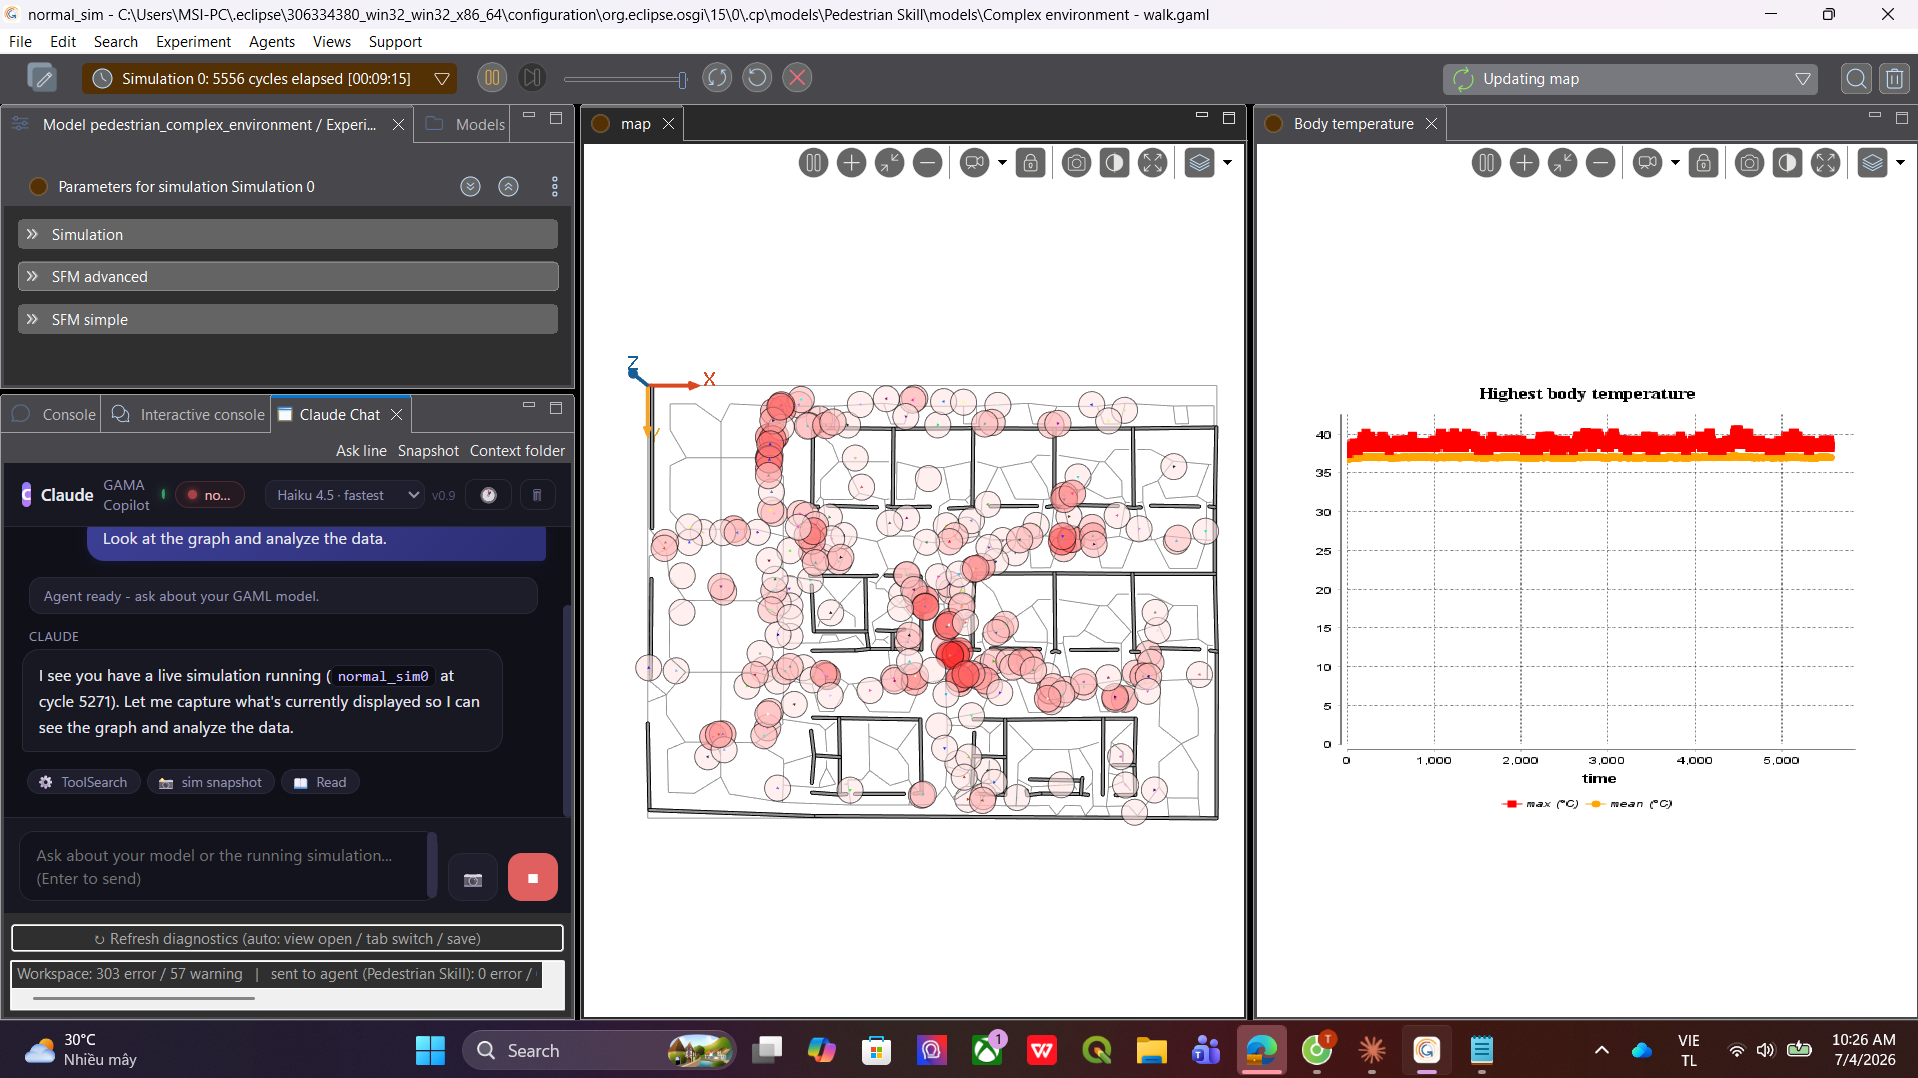This screenshot has height=1078, width=1918.
Task: Take a snapshot of the map display
Action: (1076, 163)
